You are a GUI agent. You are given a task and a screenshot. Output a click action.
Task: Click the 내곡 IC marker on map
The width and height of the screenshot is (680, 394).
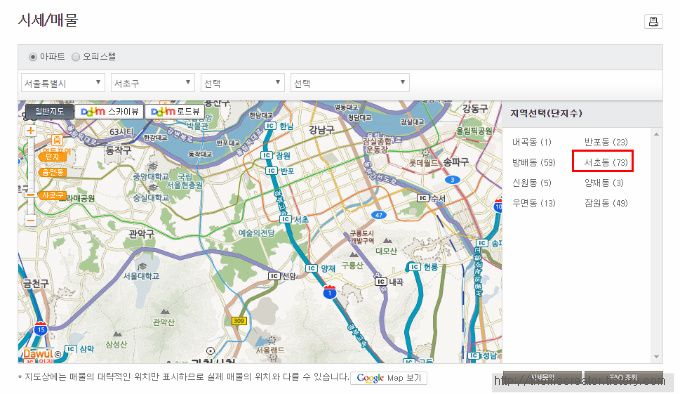pos(389,282)
